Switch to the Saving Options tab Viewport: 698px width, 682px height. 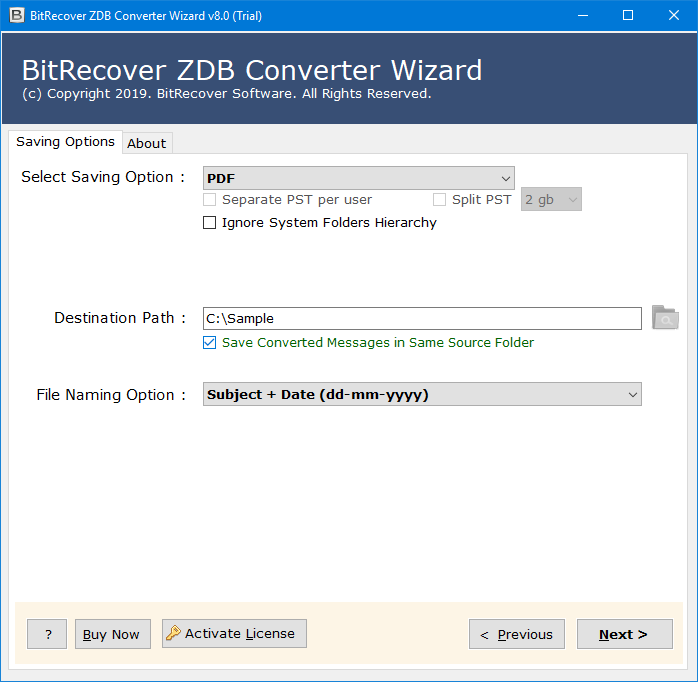[x=65, y=142]
